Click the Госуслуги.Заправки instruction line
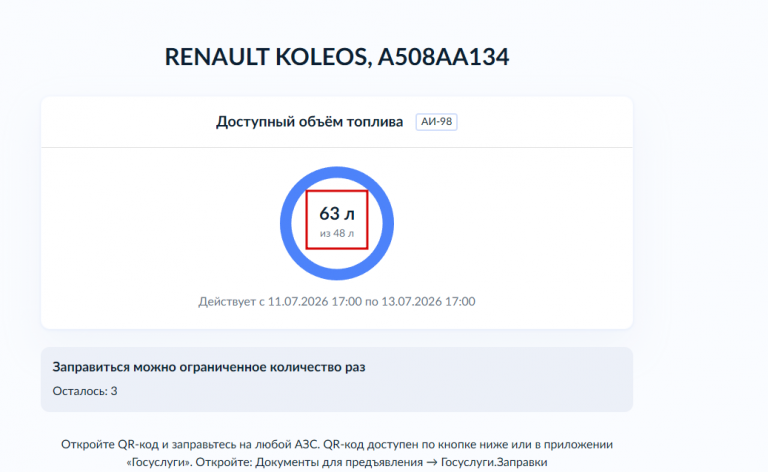 pyautogui.click(x=337, y=462)
